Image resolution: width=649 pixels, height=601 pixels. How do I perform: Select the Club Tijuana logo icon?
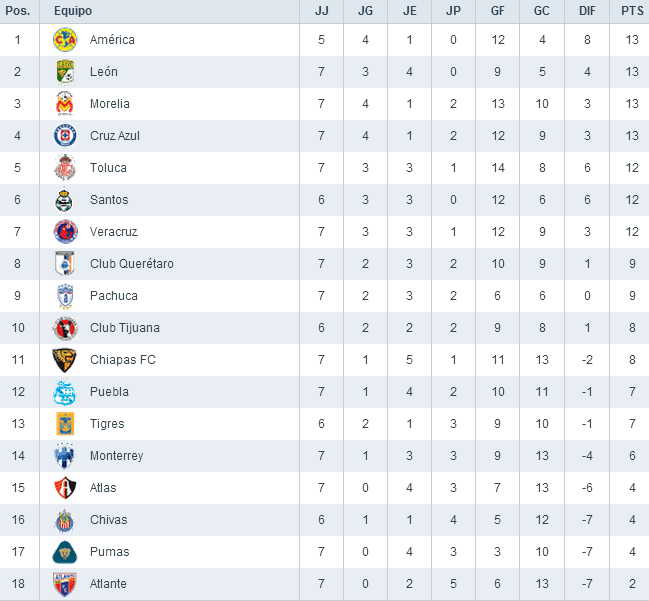click(65, 328)
